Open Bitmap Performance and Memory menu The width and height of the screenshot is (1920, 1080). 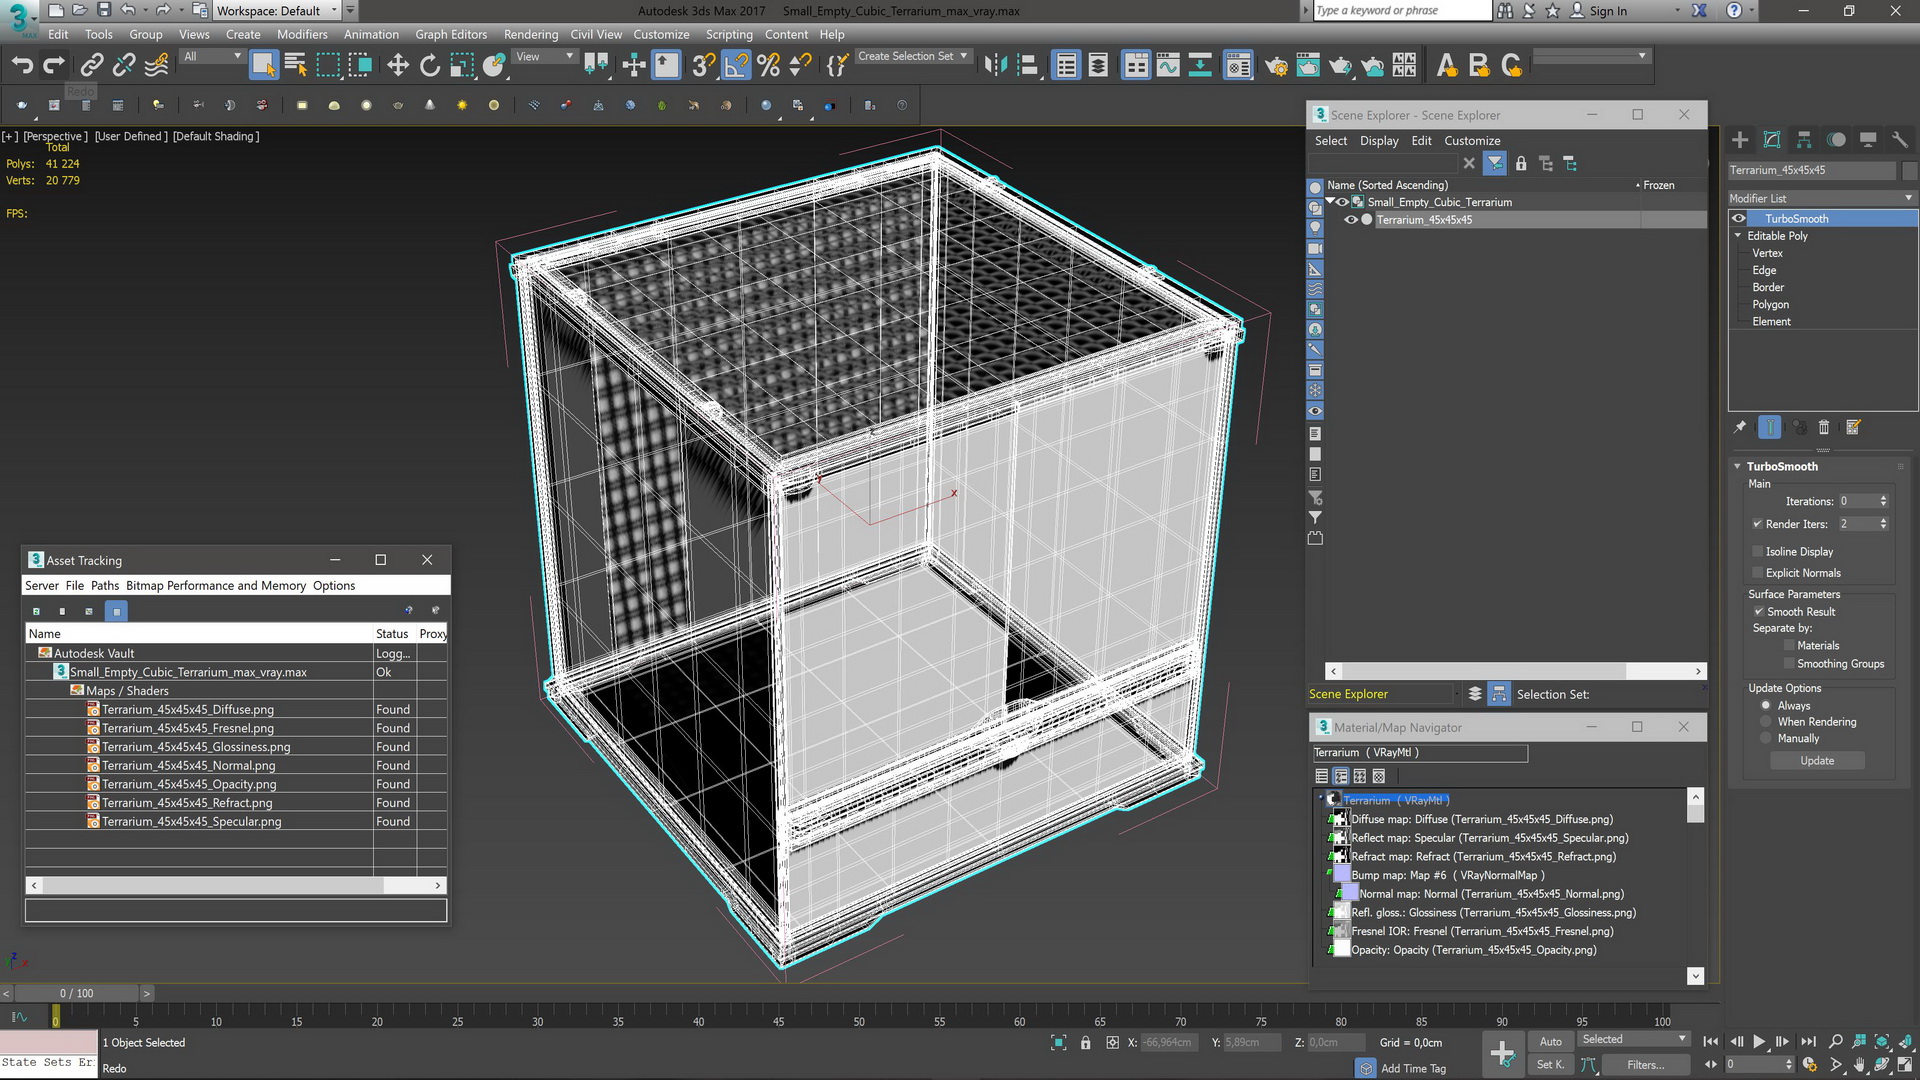[215, 586]
